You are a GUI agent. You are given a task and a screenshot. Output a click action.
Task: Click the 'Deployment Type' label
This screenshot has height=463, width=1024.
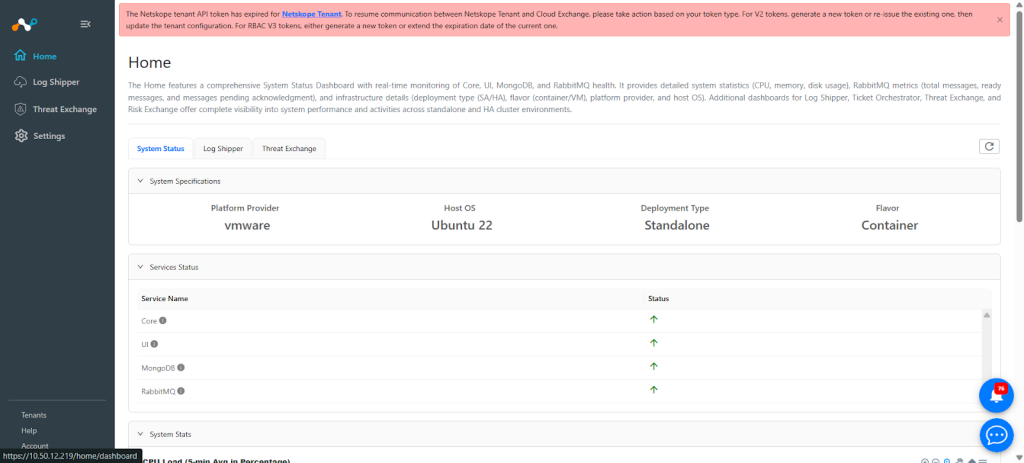click(x=675, y=208)
